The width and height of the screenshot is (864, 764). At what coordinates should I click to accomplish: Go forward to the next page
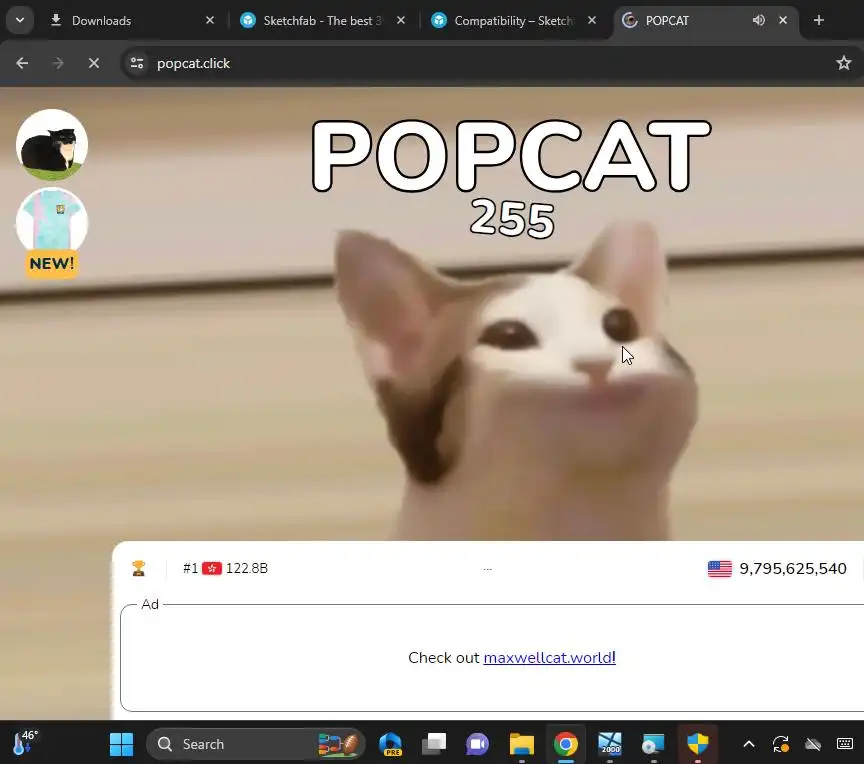57,63
